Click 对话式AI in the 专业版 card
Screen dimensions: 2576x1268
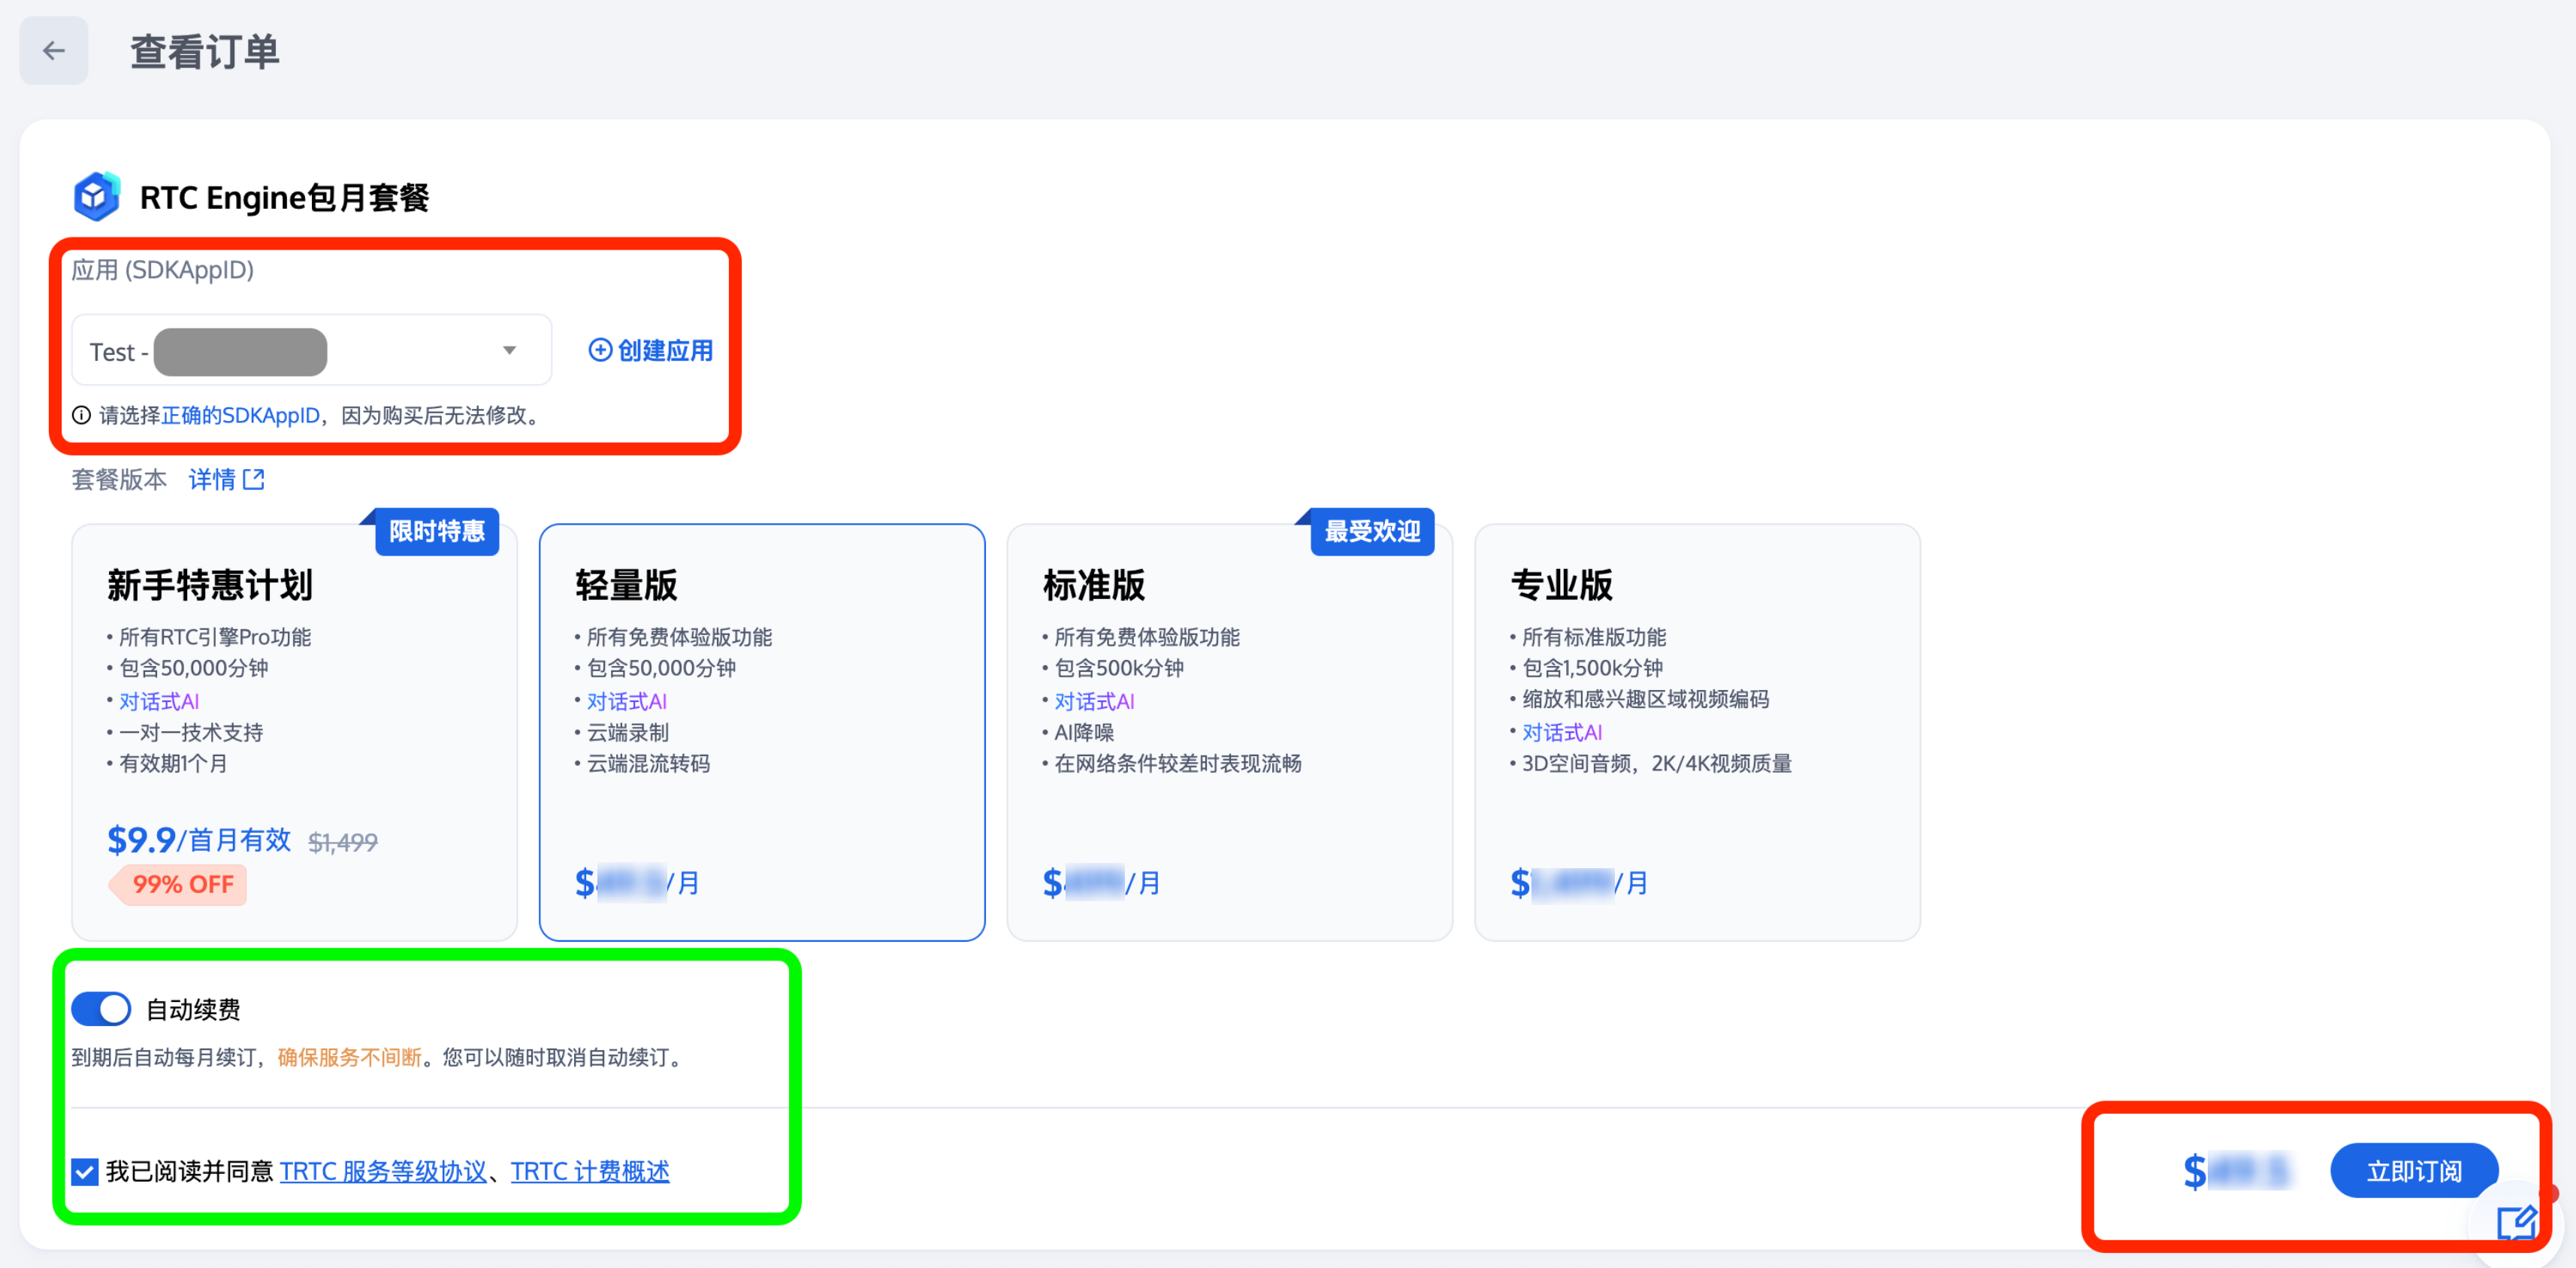[1562, 732]
